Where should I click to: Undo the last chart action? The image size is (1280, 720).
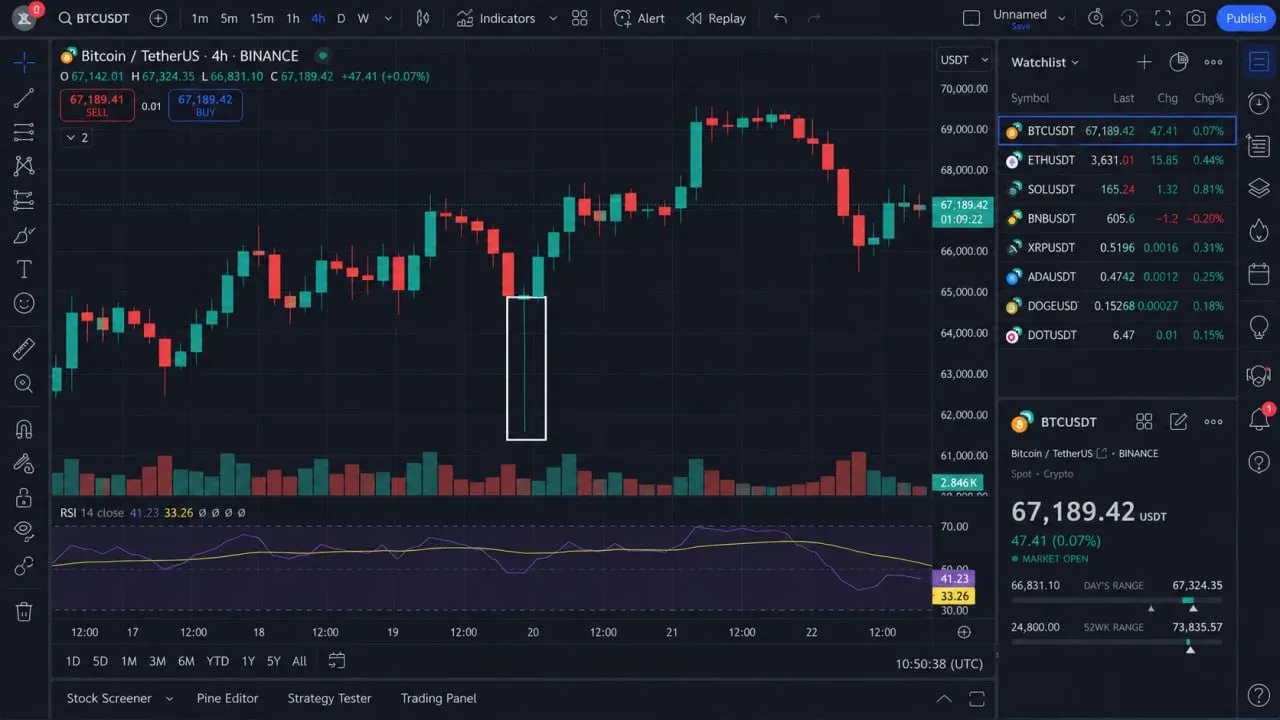click(781, 18)
